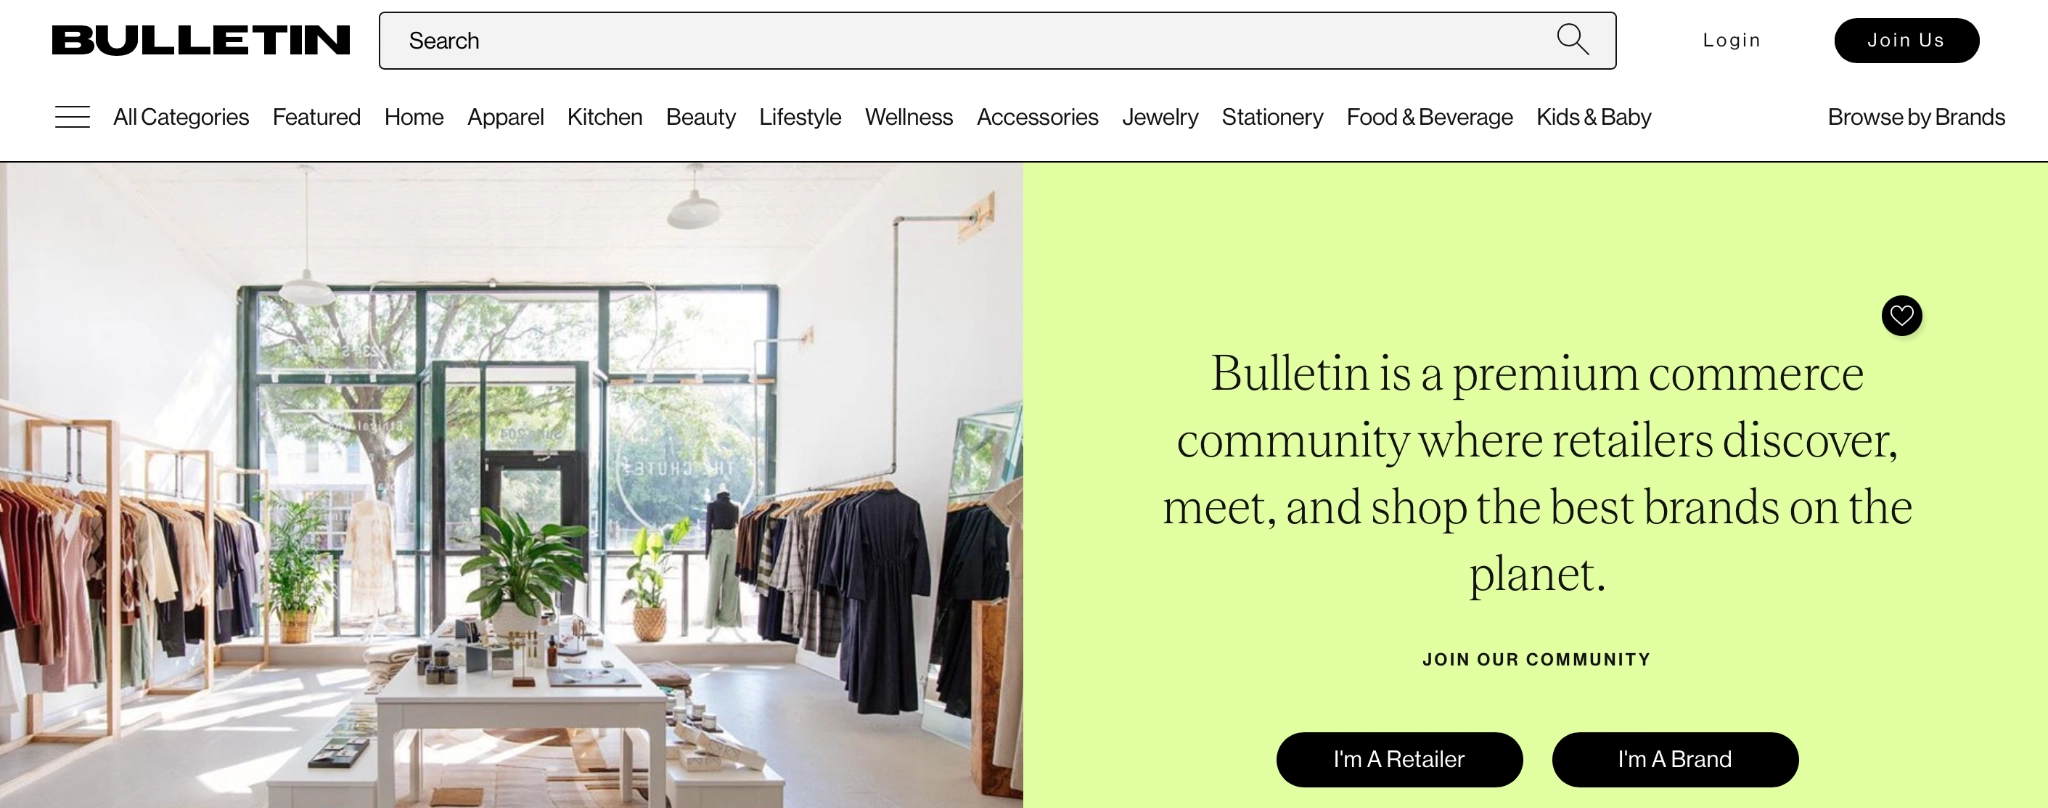Click the heart favorite icon
The height and width of the screenshot is (808, 2048).
point(1901,316)
